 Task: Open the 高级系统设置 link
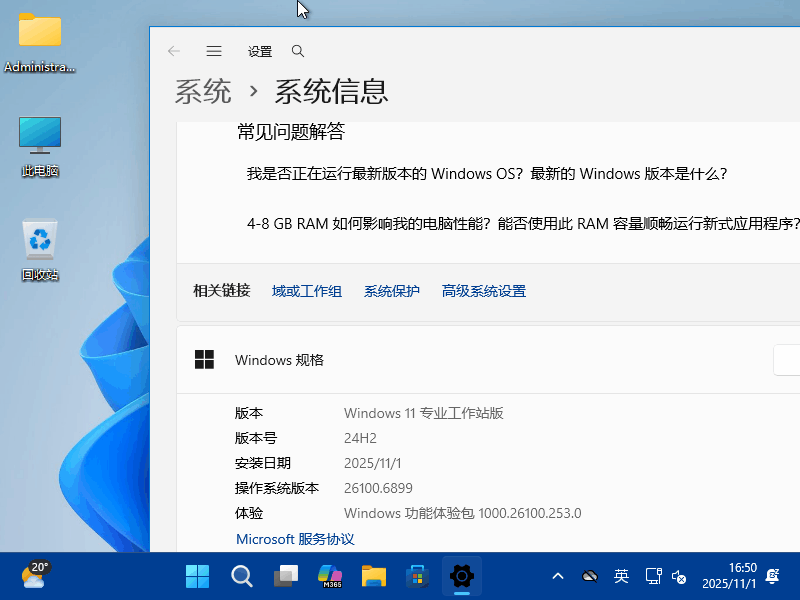tap(483, 290)
